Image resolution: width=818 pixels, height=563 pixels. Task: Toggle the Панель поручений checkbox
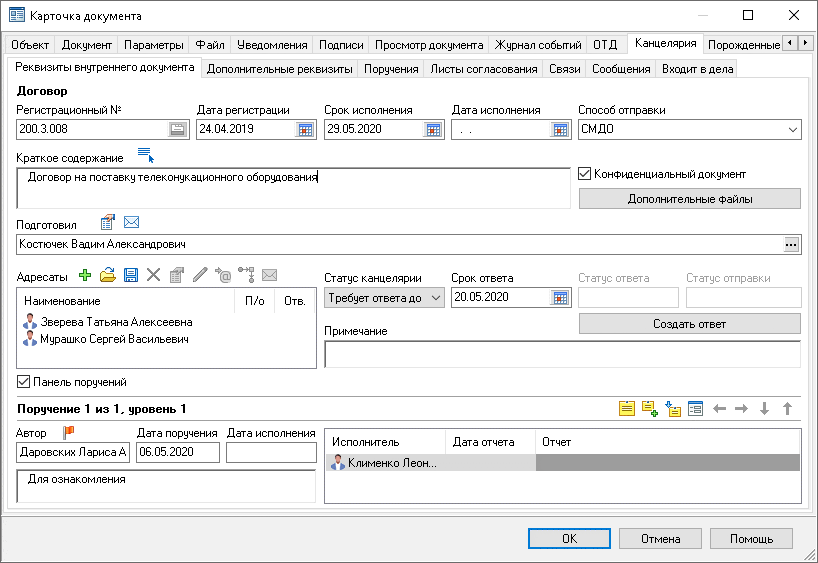[x=24, y=382]
